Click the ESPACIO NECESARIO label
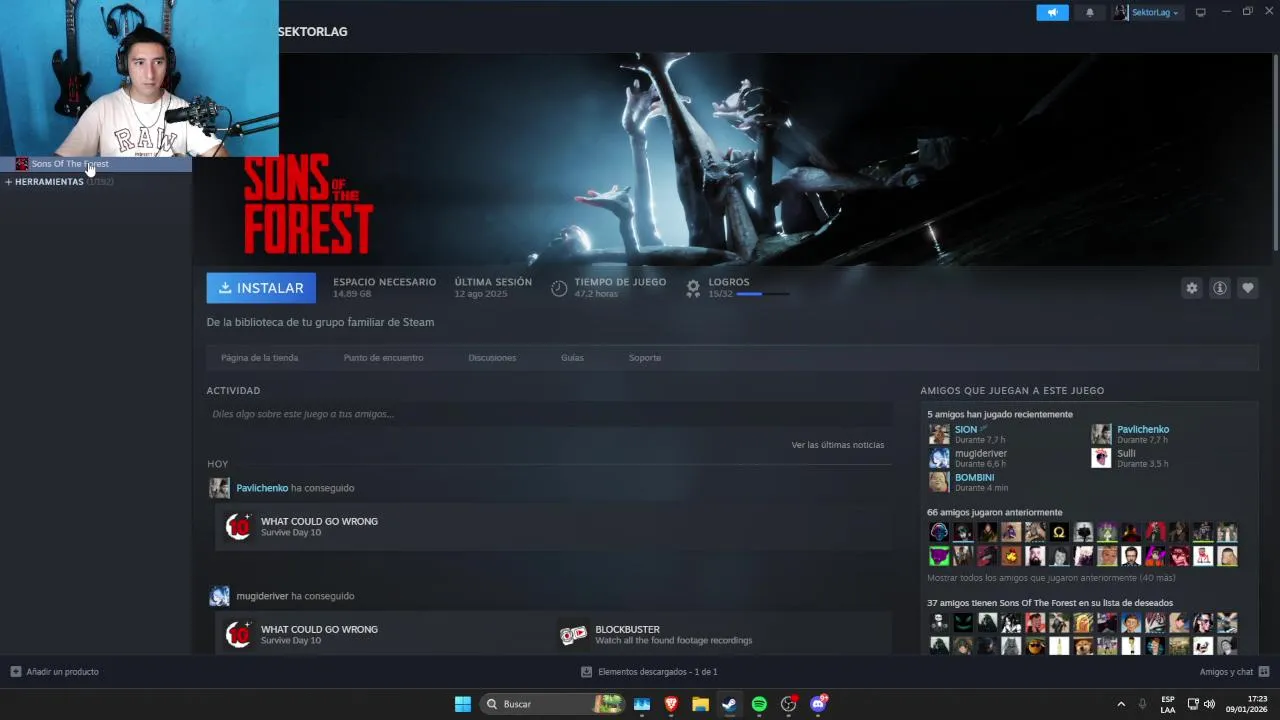This screenshot has height=720, width=1280. click(384, 282)
